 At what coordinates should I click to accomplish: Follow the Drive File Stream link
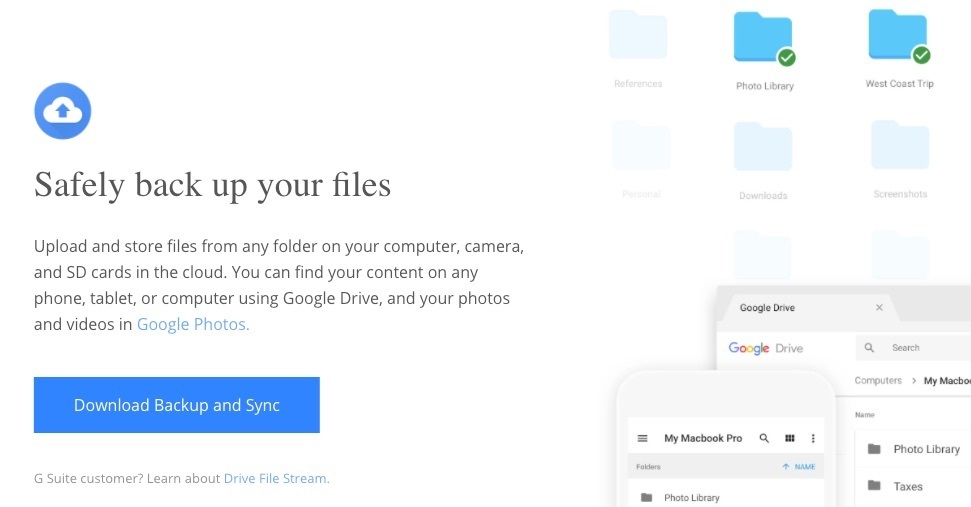[276, 479]
